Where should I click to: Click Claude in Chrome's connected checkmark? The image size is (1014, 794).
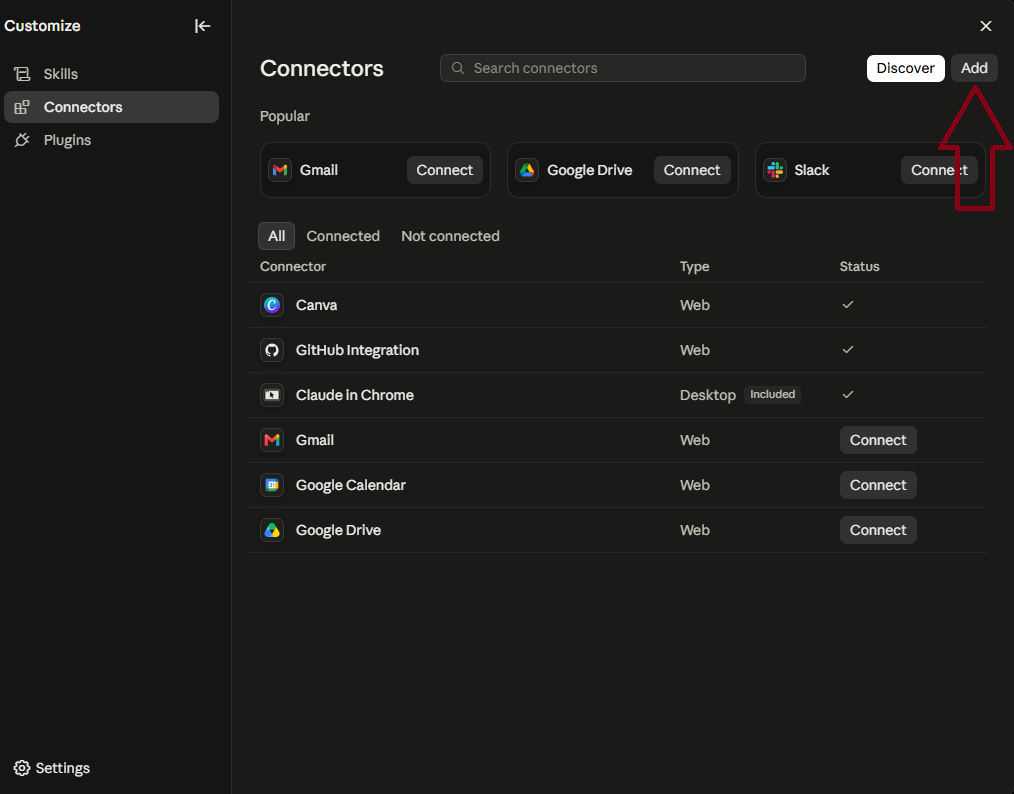[848, 394]
